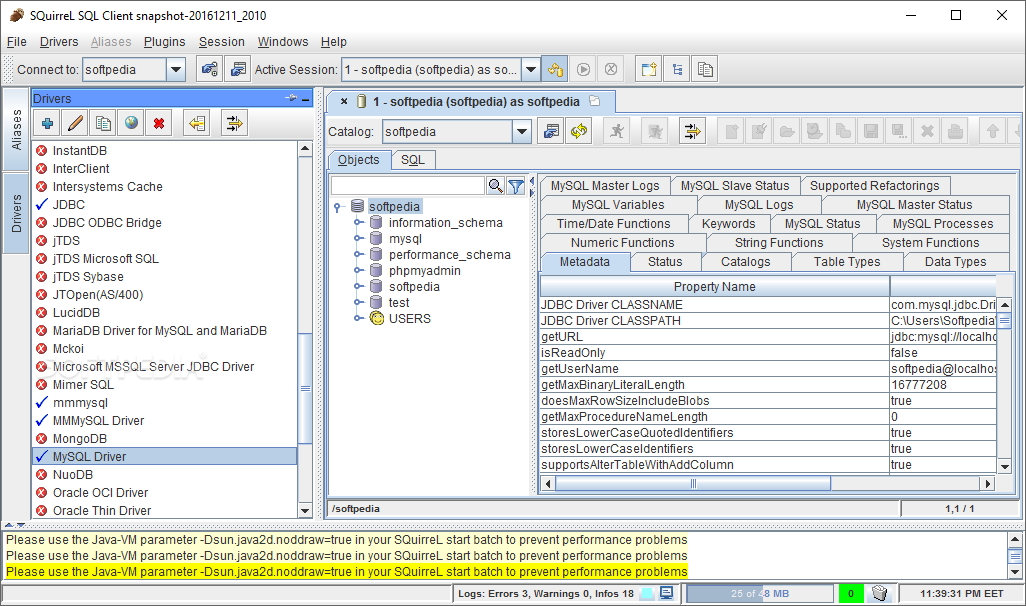Click the memory usage bar 25 of 48 MB
Image resolution: width=1026 pixels, height=606 pixels.
[x=760, y=594]
